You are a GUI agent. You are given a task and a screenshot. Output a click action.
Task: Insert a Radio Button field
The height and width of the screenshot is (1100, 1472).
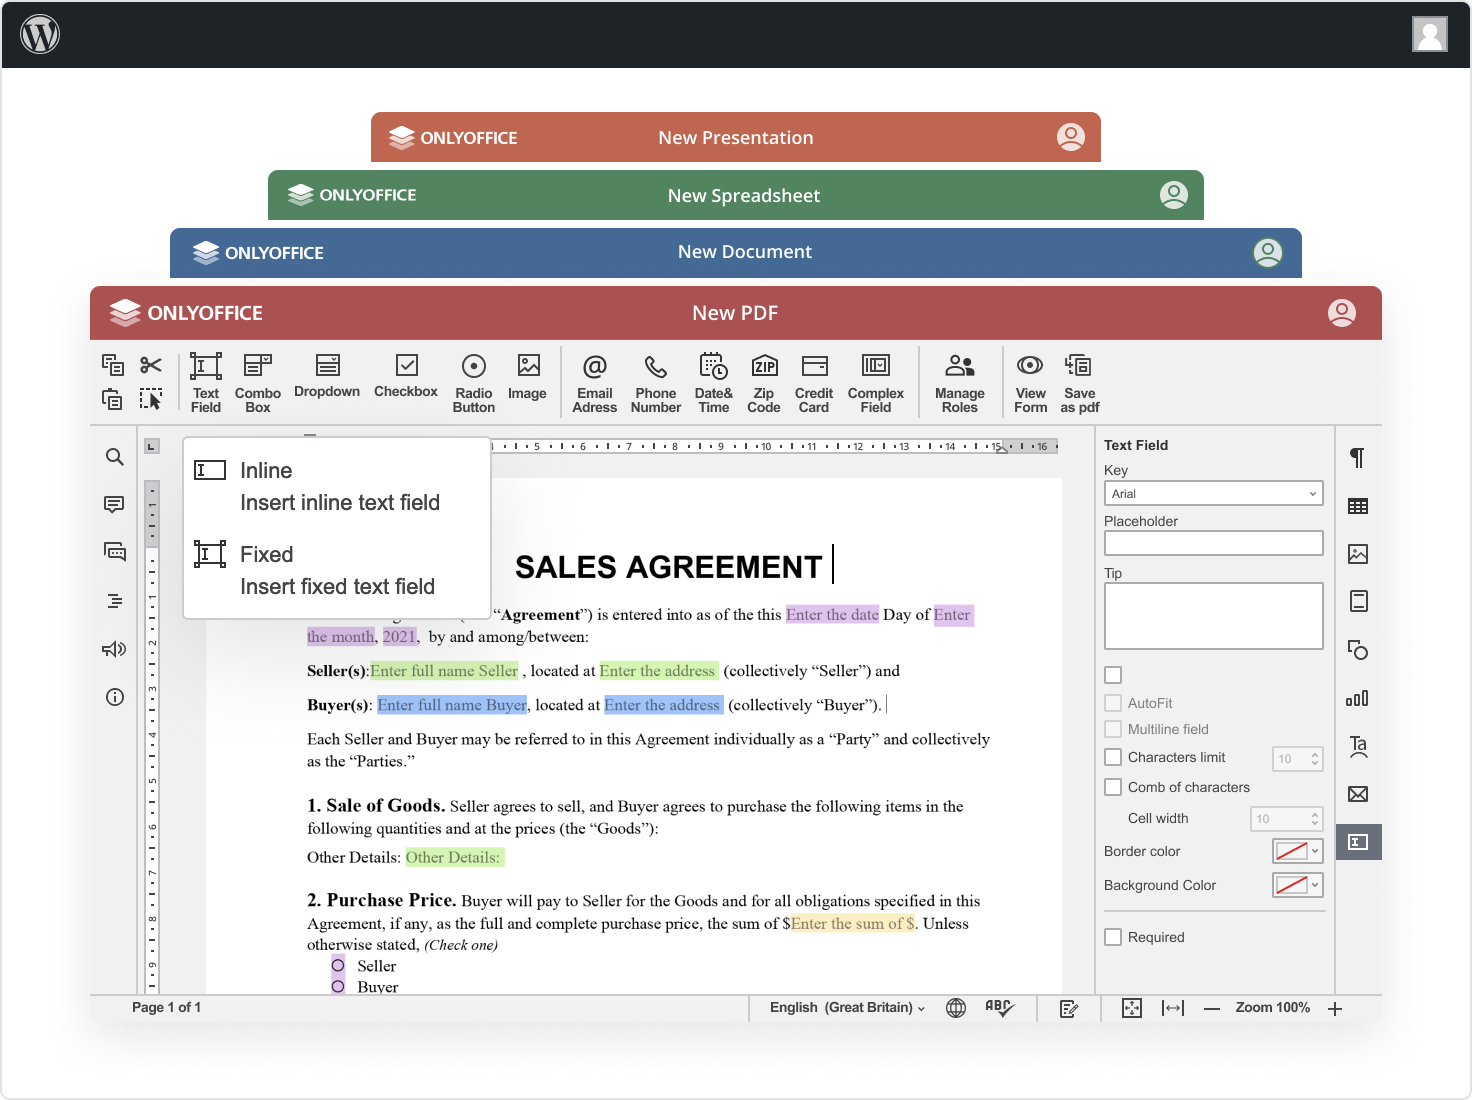point(474,382)
